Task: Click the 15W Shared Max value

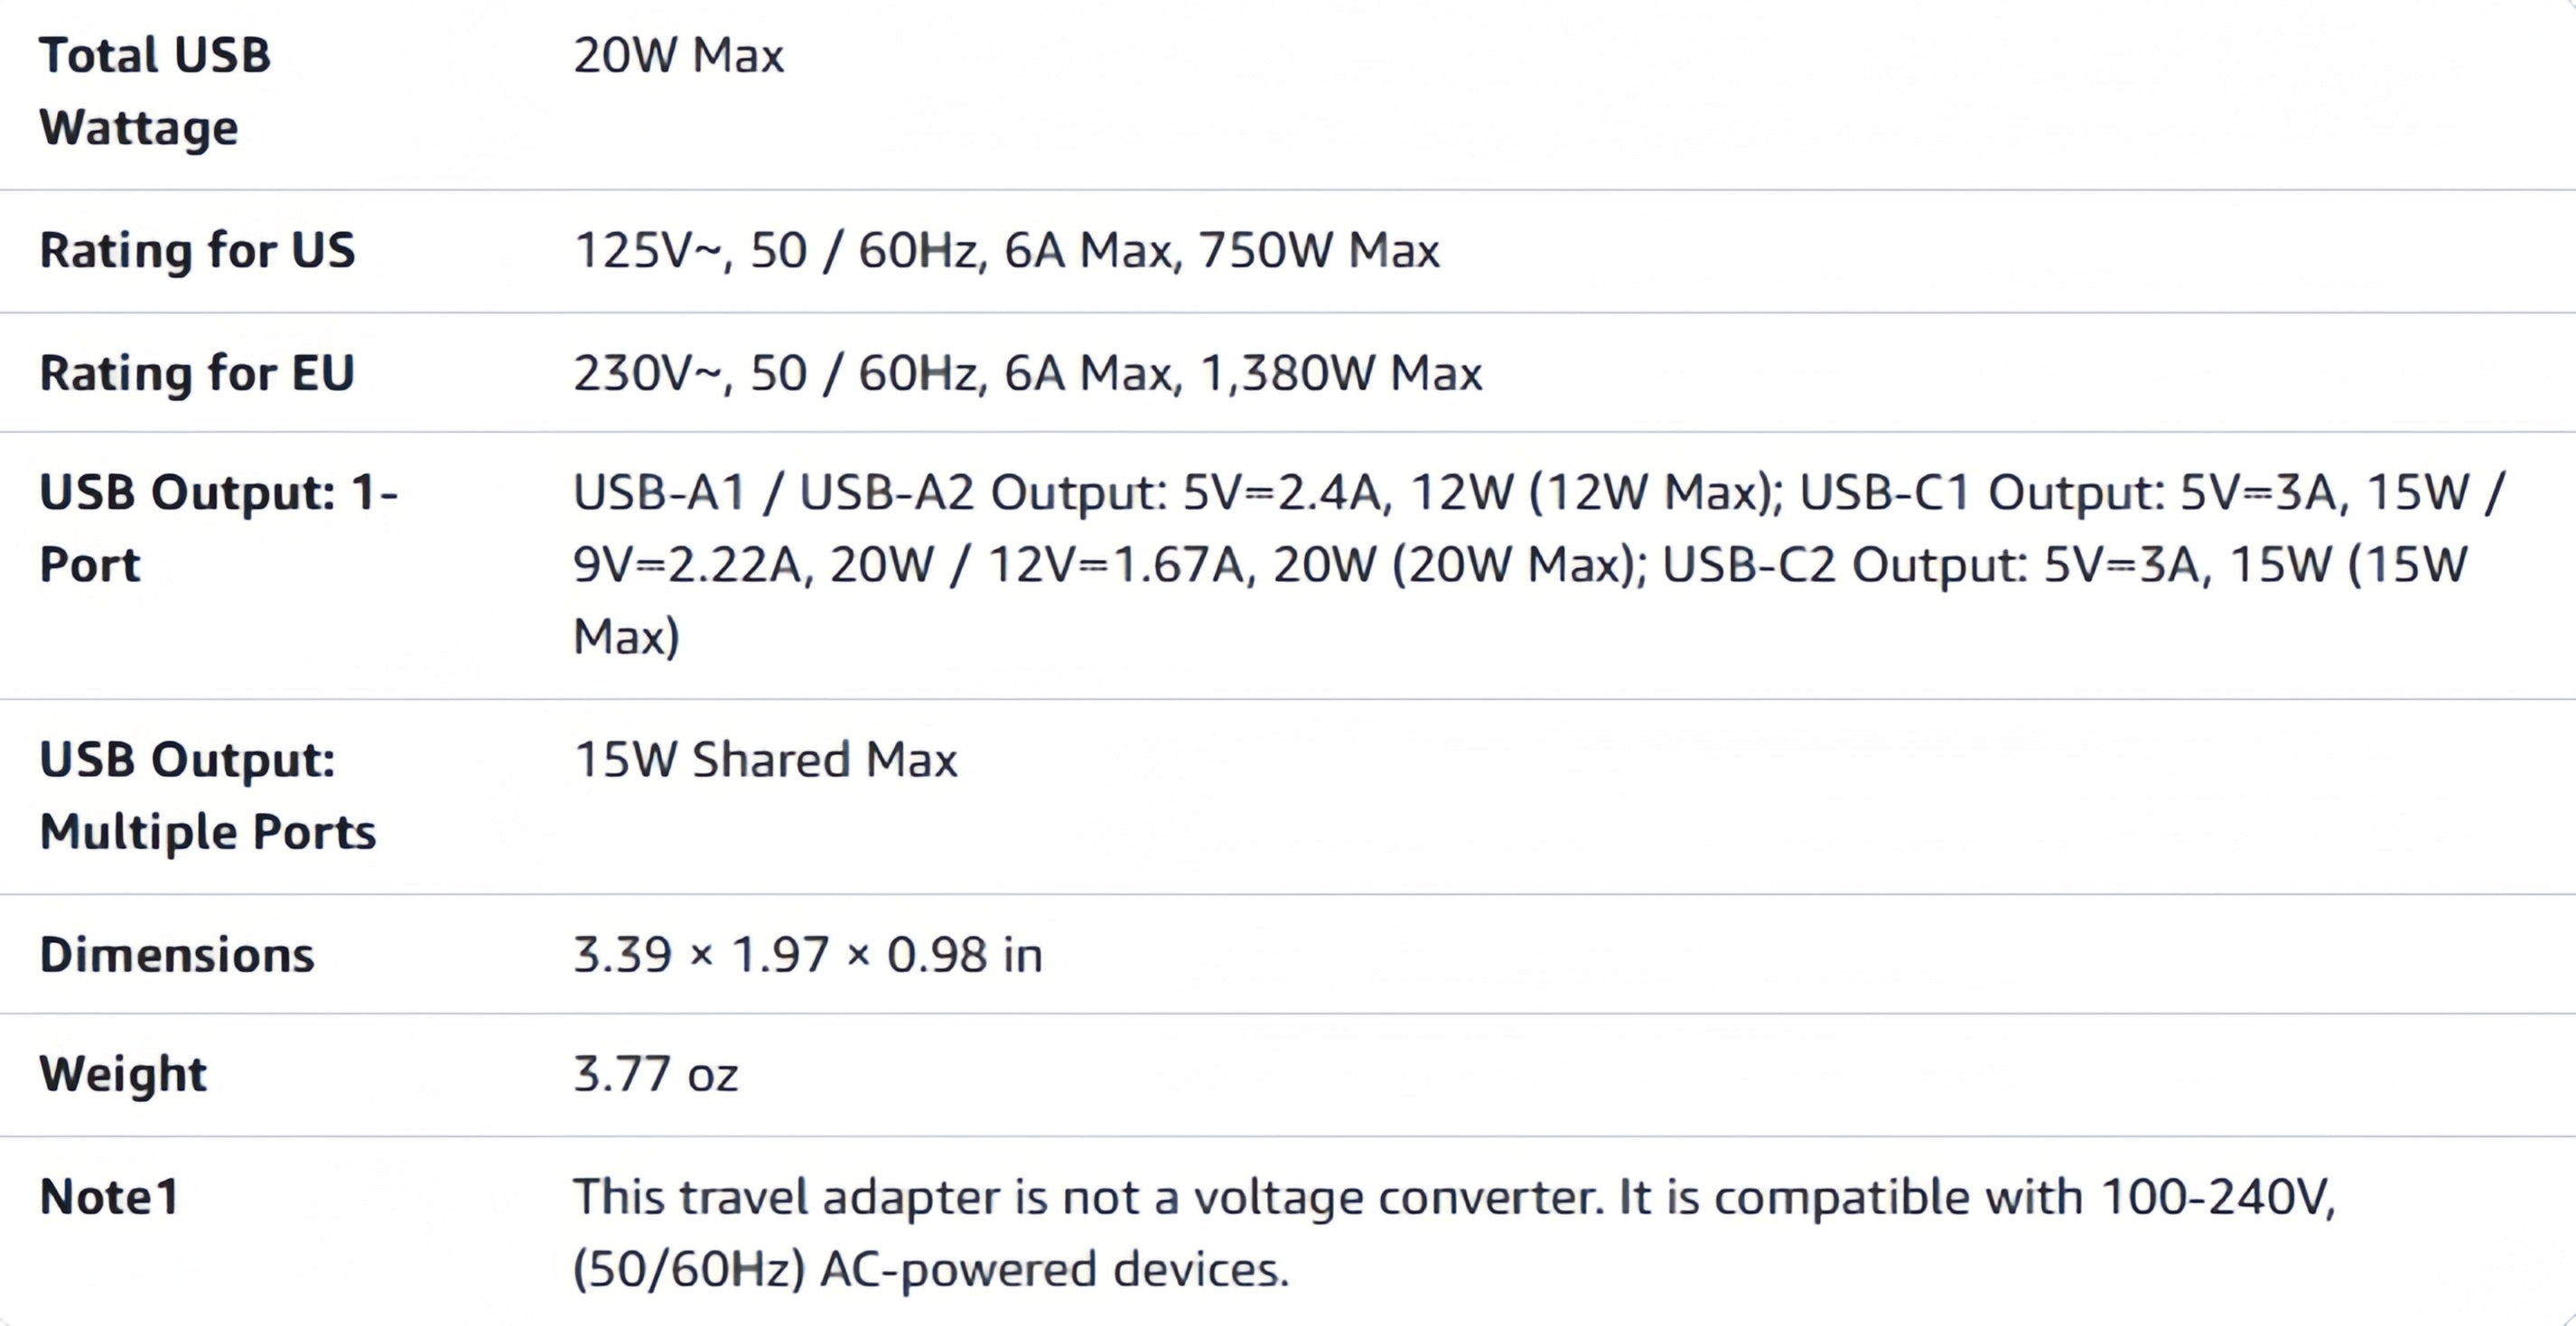Action: pos(765,759)
